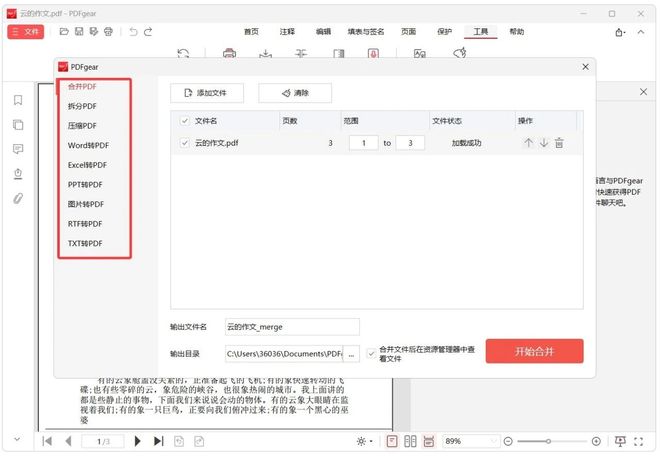Click the zoom slider handle
The image size is (660, 456).
coord(548,441)
